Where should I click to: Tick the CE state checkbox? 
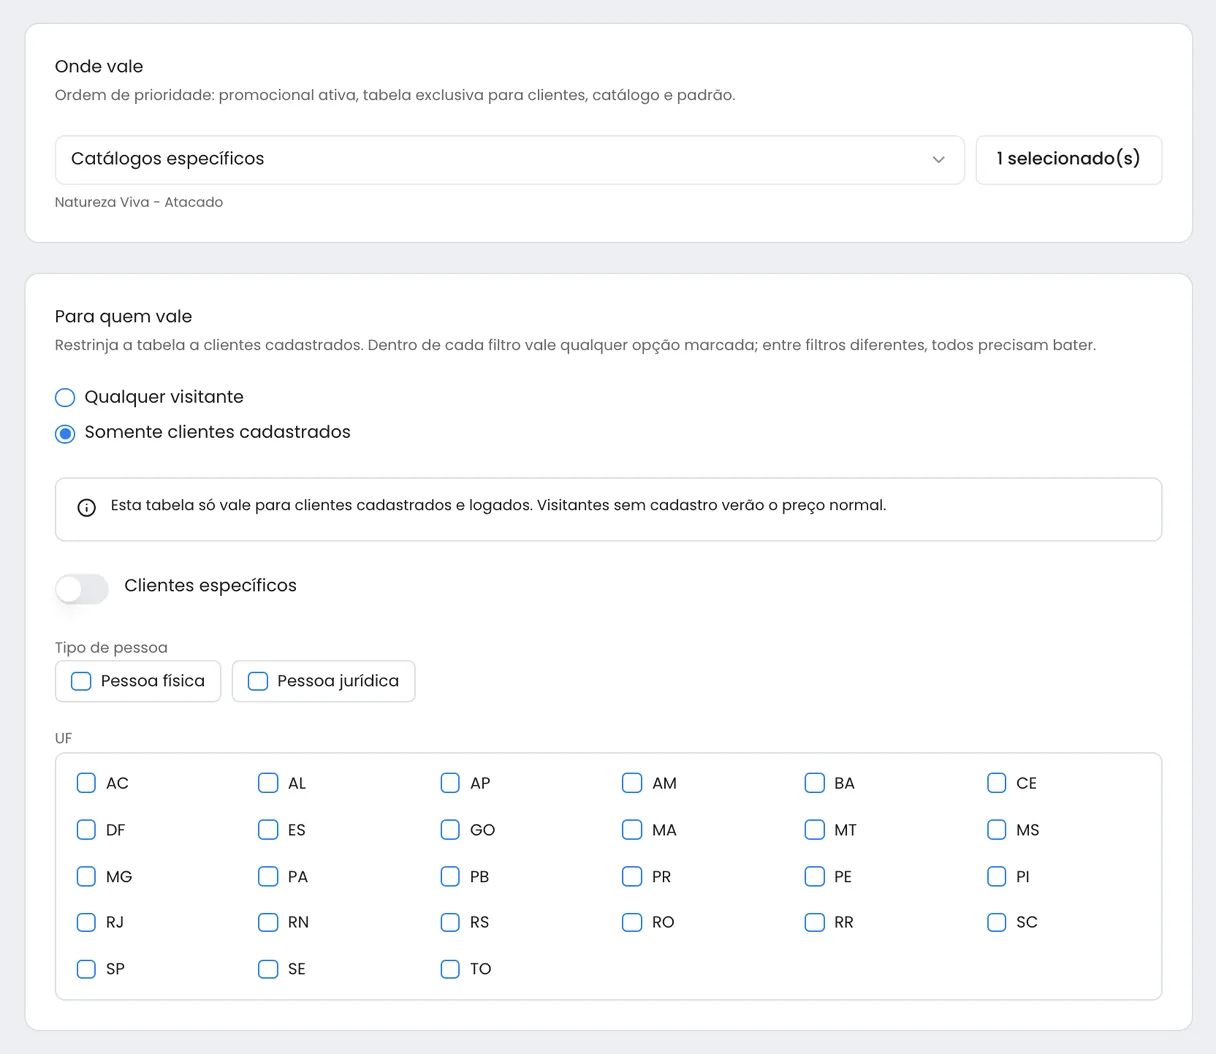[996, 783]
